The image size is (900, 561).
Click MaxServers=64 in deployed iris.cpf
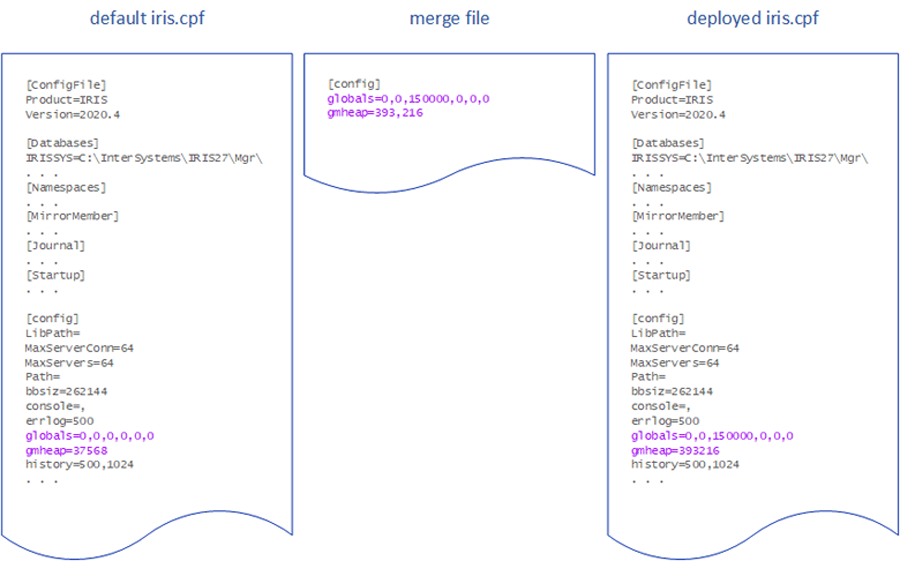[674, 363]
